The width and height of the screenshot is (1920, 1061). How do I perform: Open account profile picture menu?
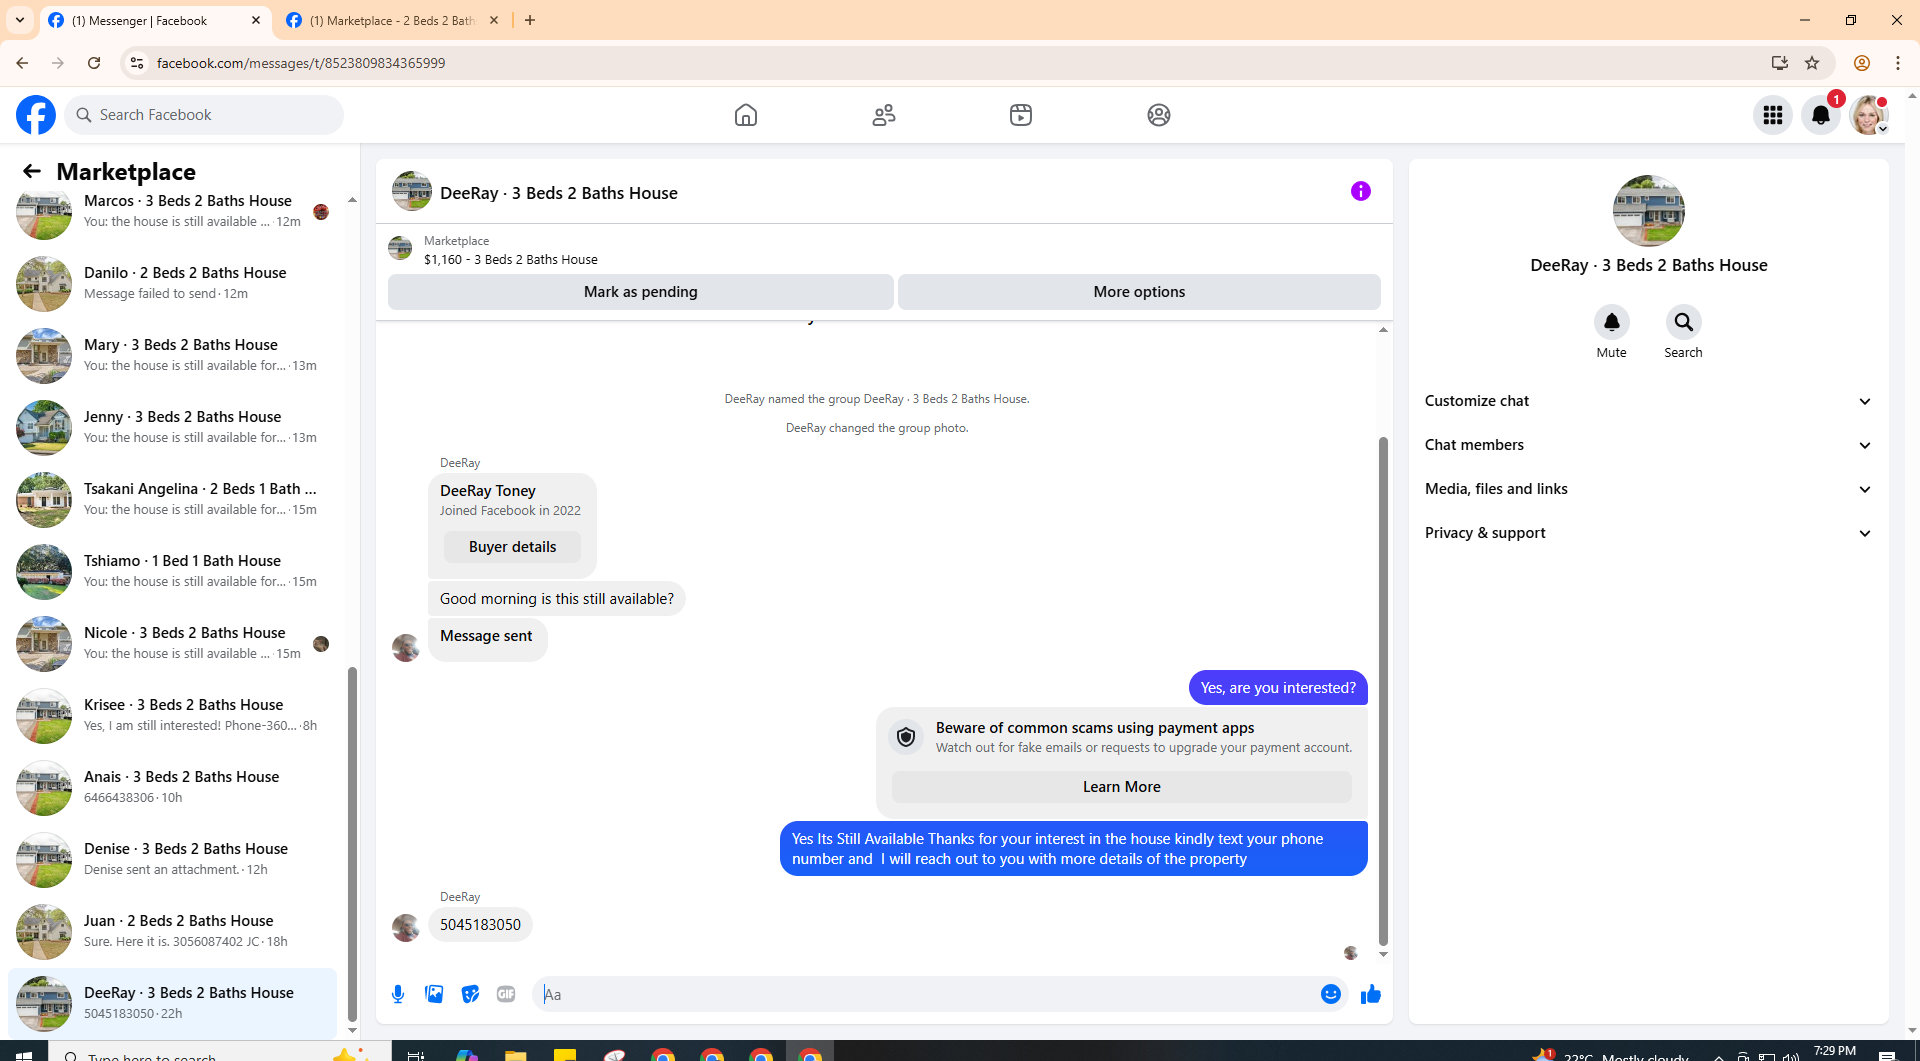click(x=1869, y=115)
